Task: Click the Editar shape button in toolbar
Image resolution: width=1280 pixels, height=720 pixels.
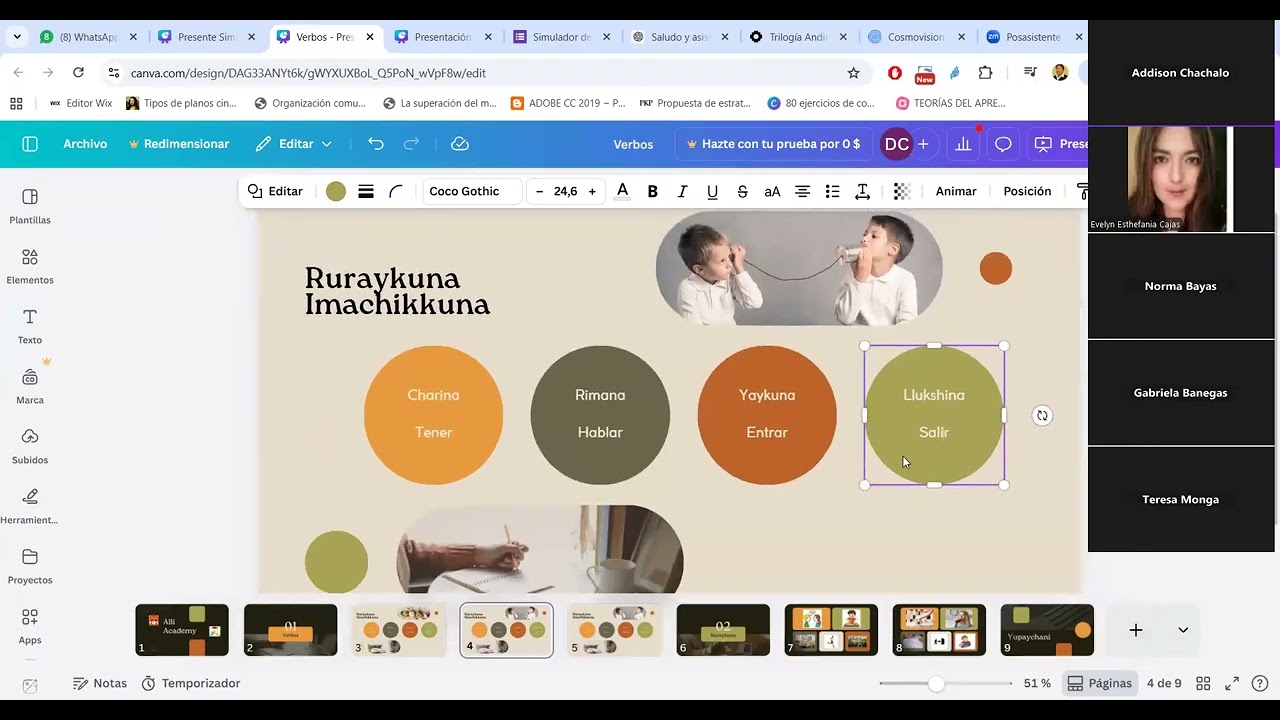Action: click(275, 191)
